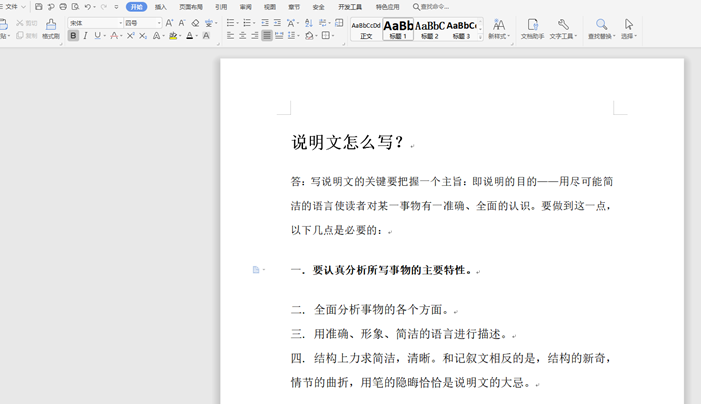Screen dimensions: 701x404
Task: Toggle strikethrough formatting
Action: click(114, 36)
